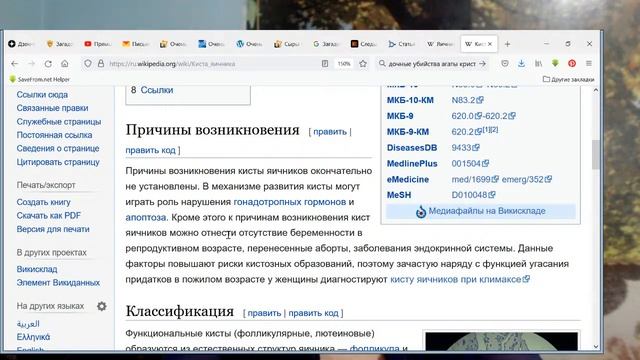The width and height of the screenshot is (640, 360).
Task: Click Создать книгу in sidebar
Action: [x=43, y=202]
